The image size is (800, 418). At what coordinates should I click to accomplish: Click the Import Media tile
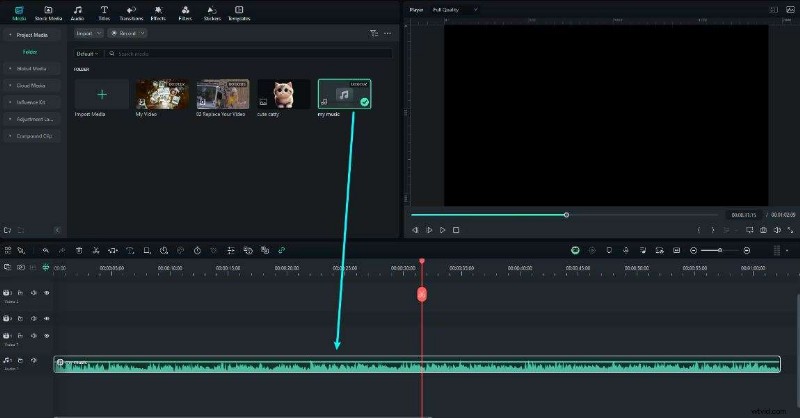(102, 94)
